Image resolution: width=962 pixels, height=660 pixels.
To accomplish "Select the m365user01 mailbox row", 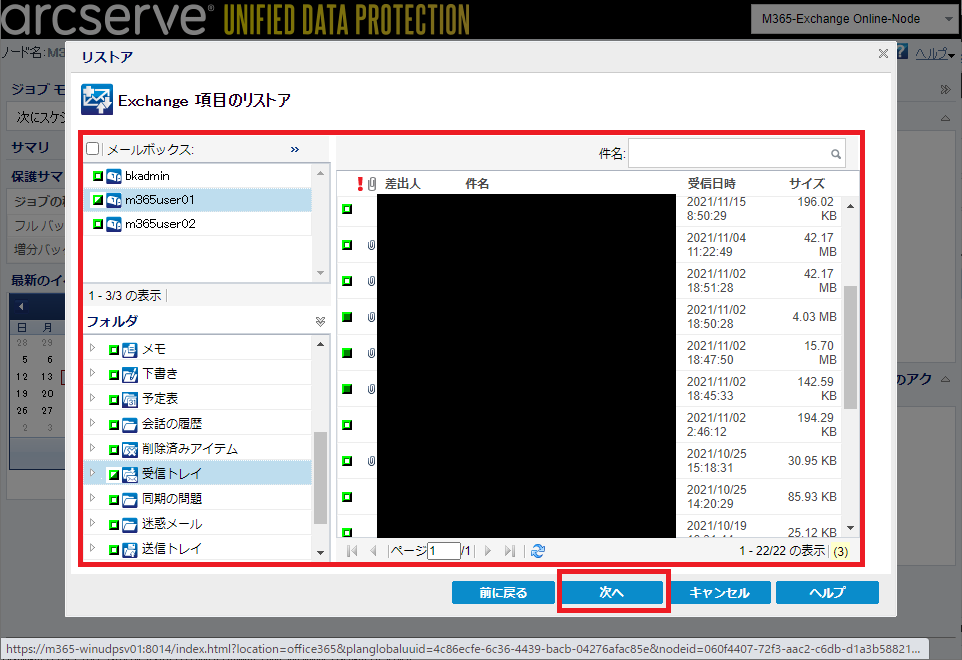I will tap(198, 200).
